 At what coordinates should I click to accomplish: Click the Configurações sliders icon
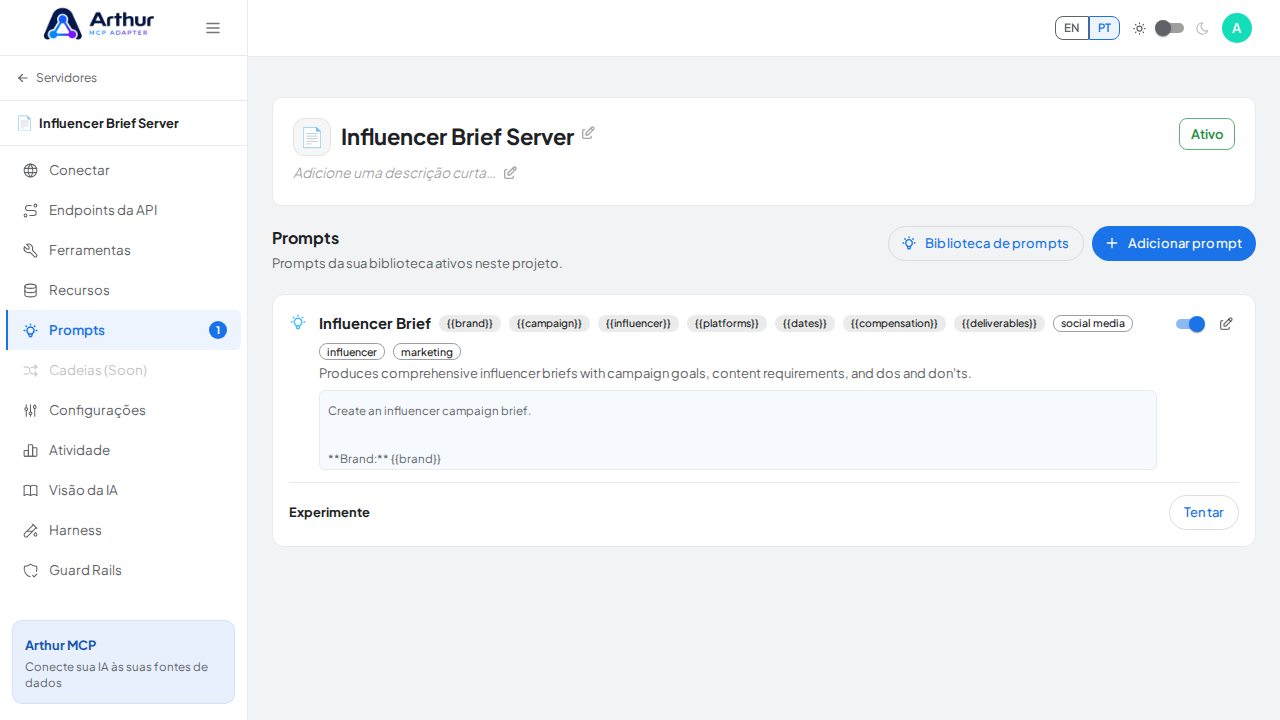pyautogui.click(x=30, y=410)
